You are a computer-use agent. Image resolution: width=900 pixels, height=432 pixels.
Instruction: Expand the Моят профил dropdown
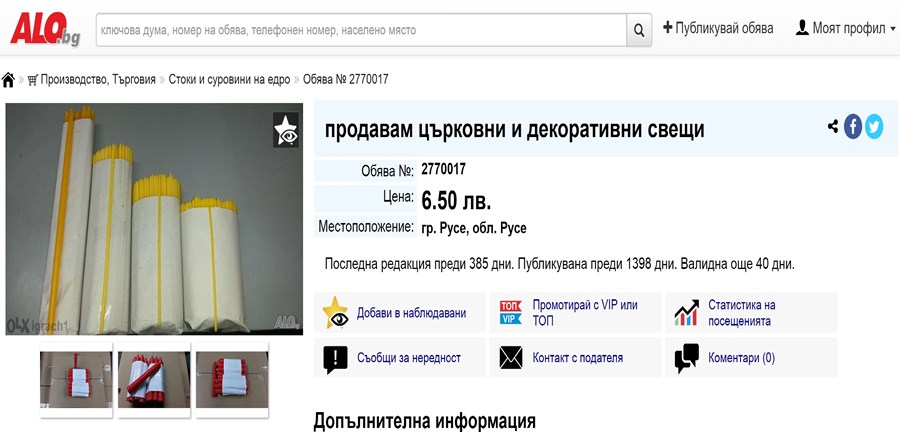846,28
